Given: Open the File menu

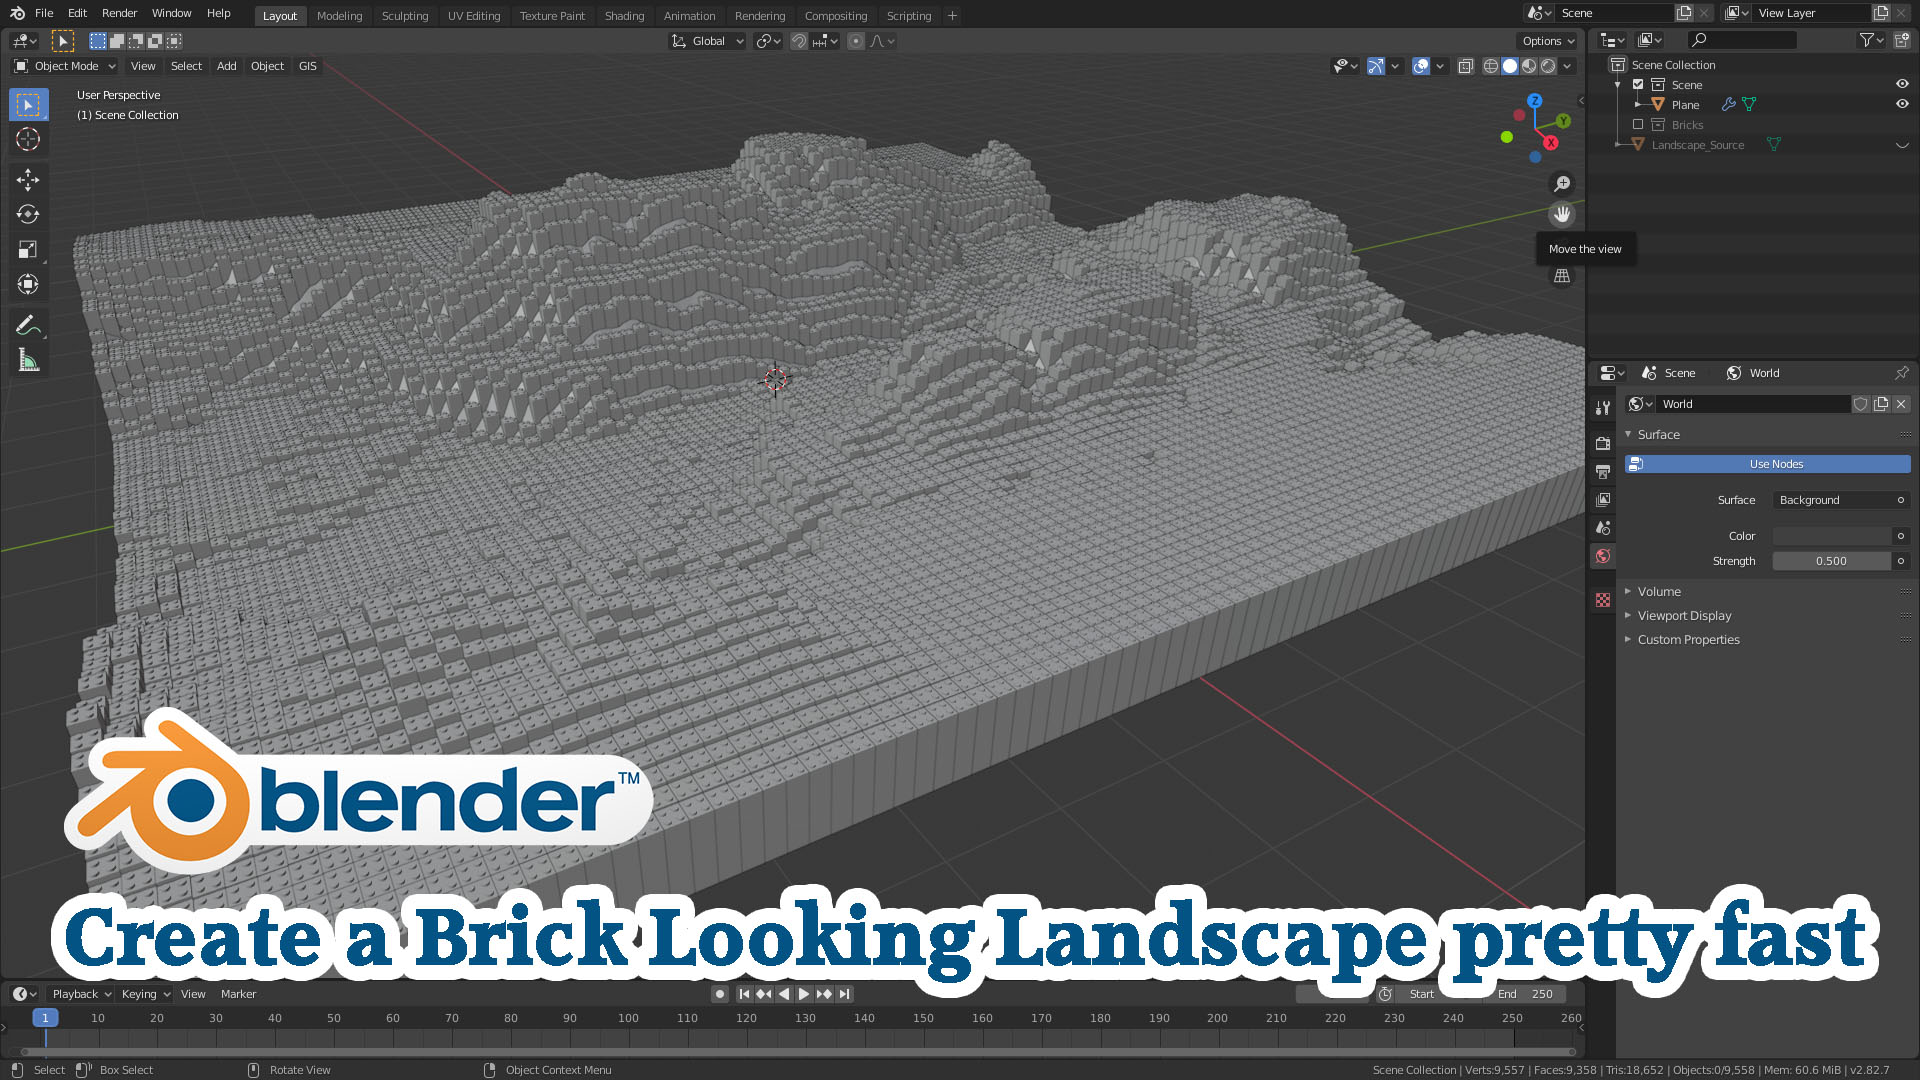Looking at the screenshot, I should click(44, 13).
